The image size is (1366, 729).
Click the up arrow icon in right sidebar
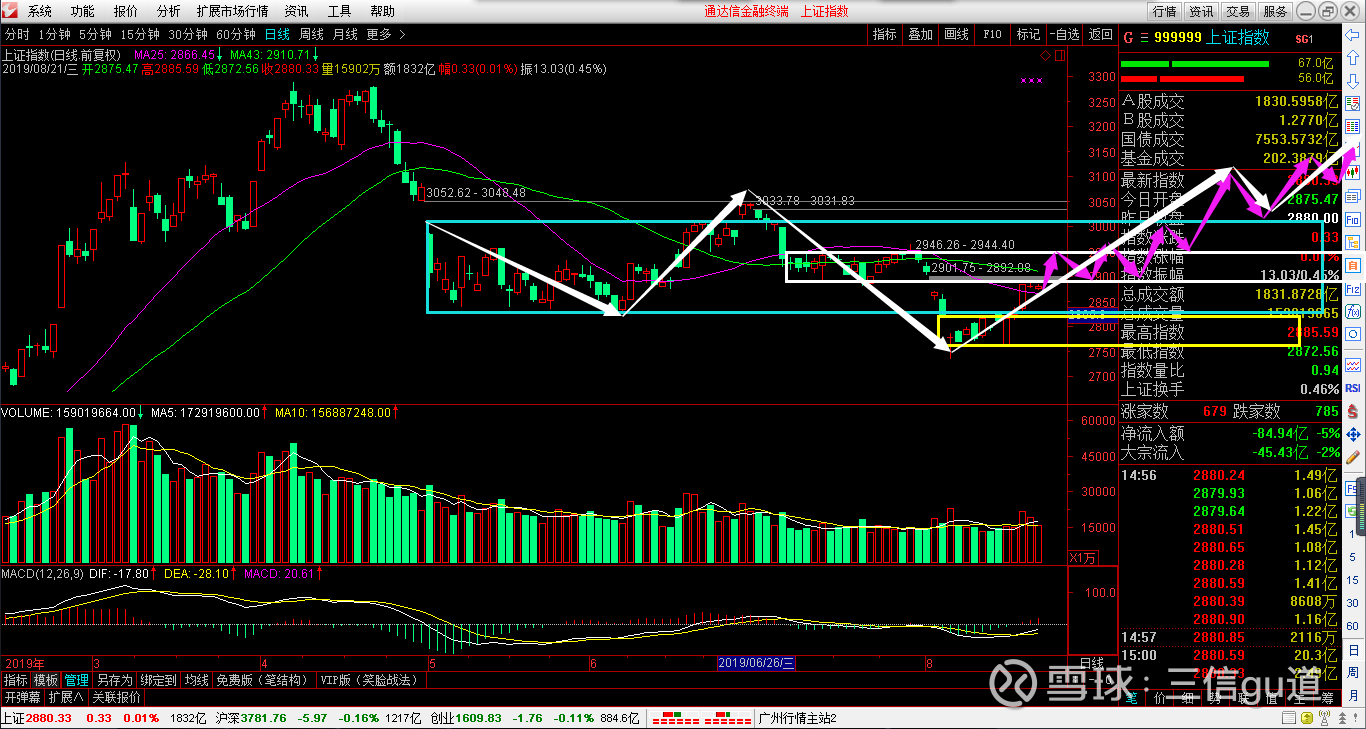point(1351,57)
